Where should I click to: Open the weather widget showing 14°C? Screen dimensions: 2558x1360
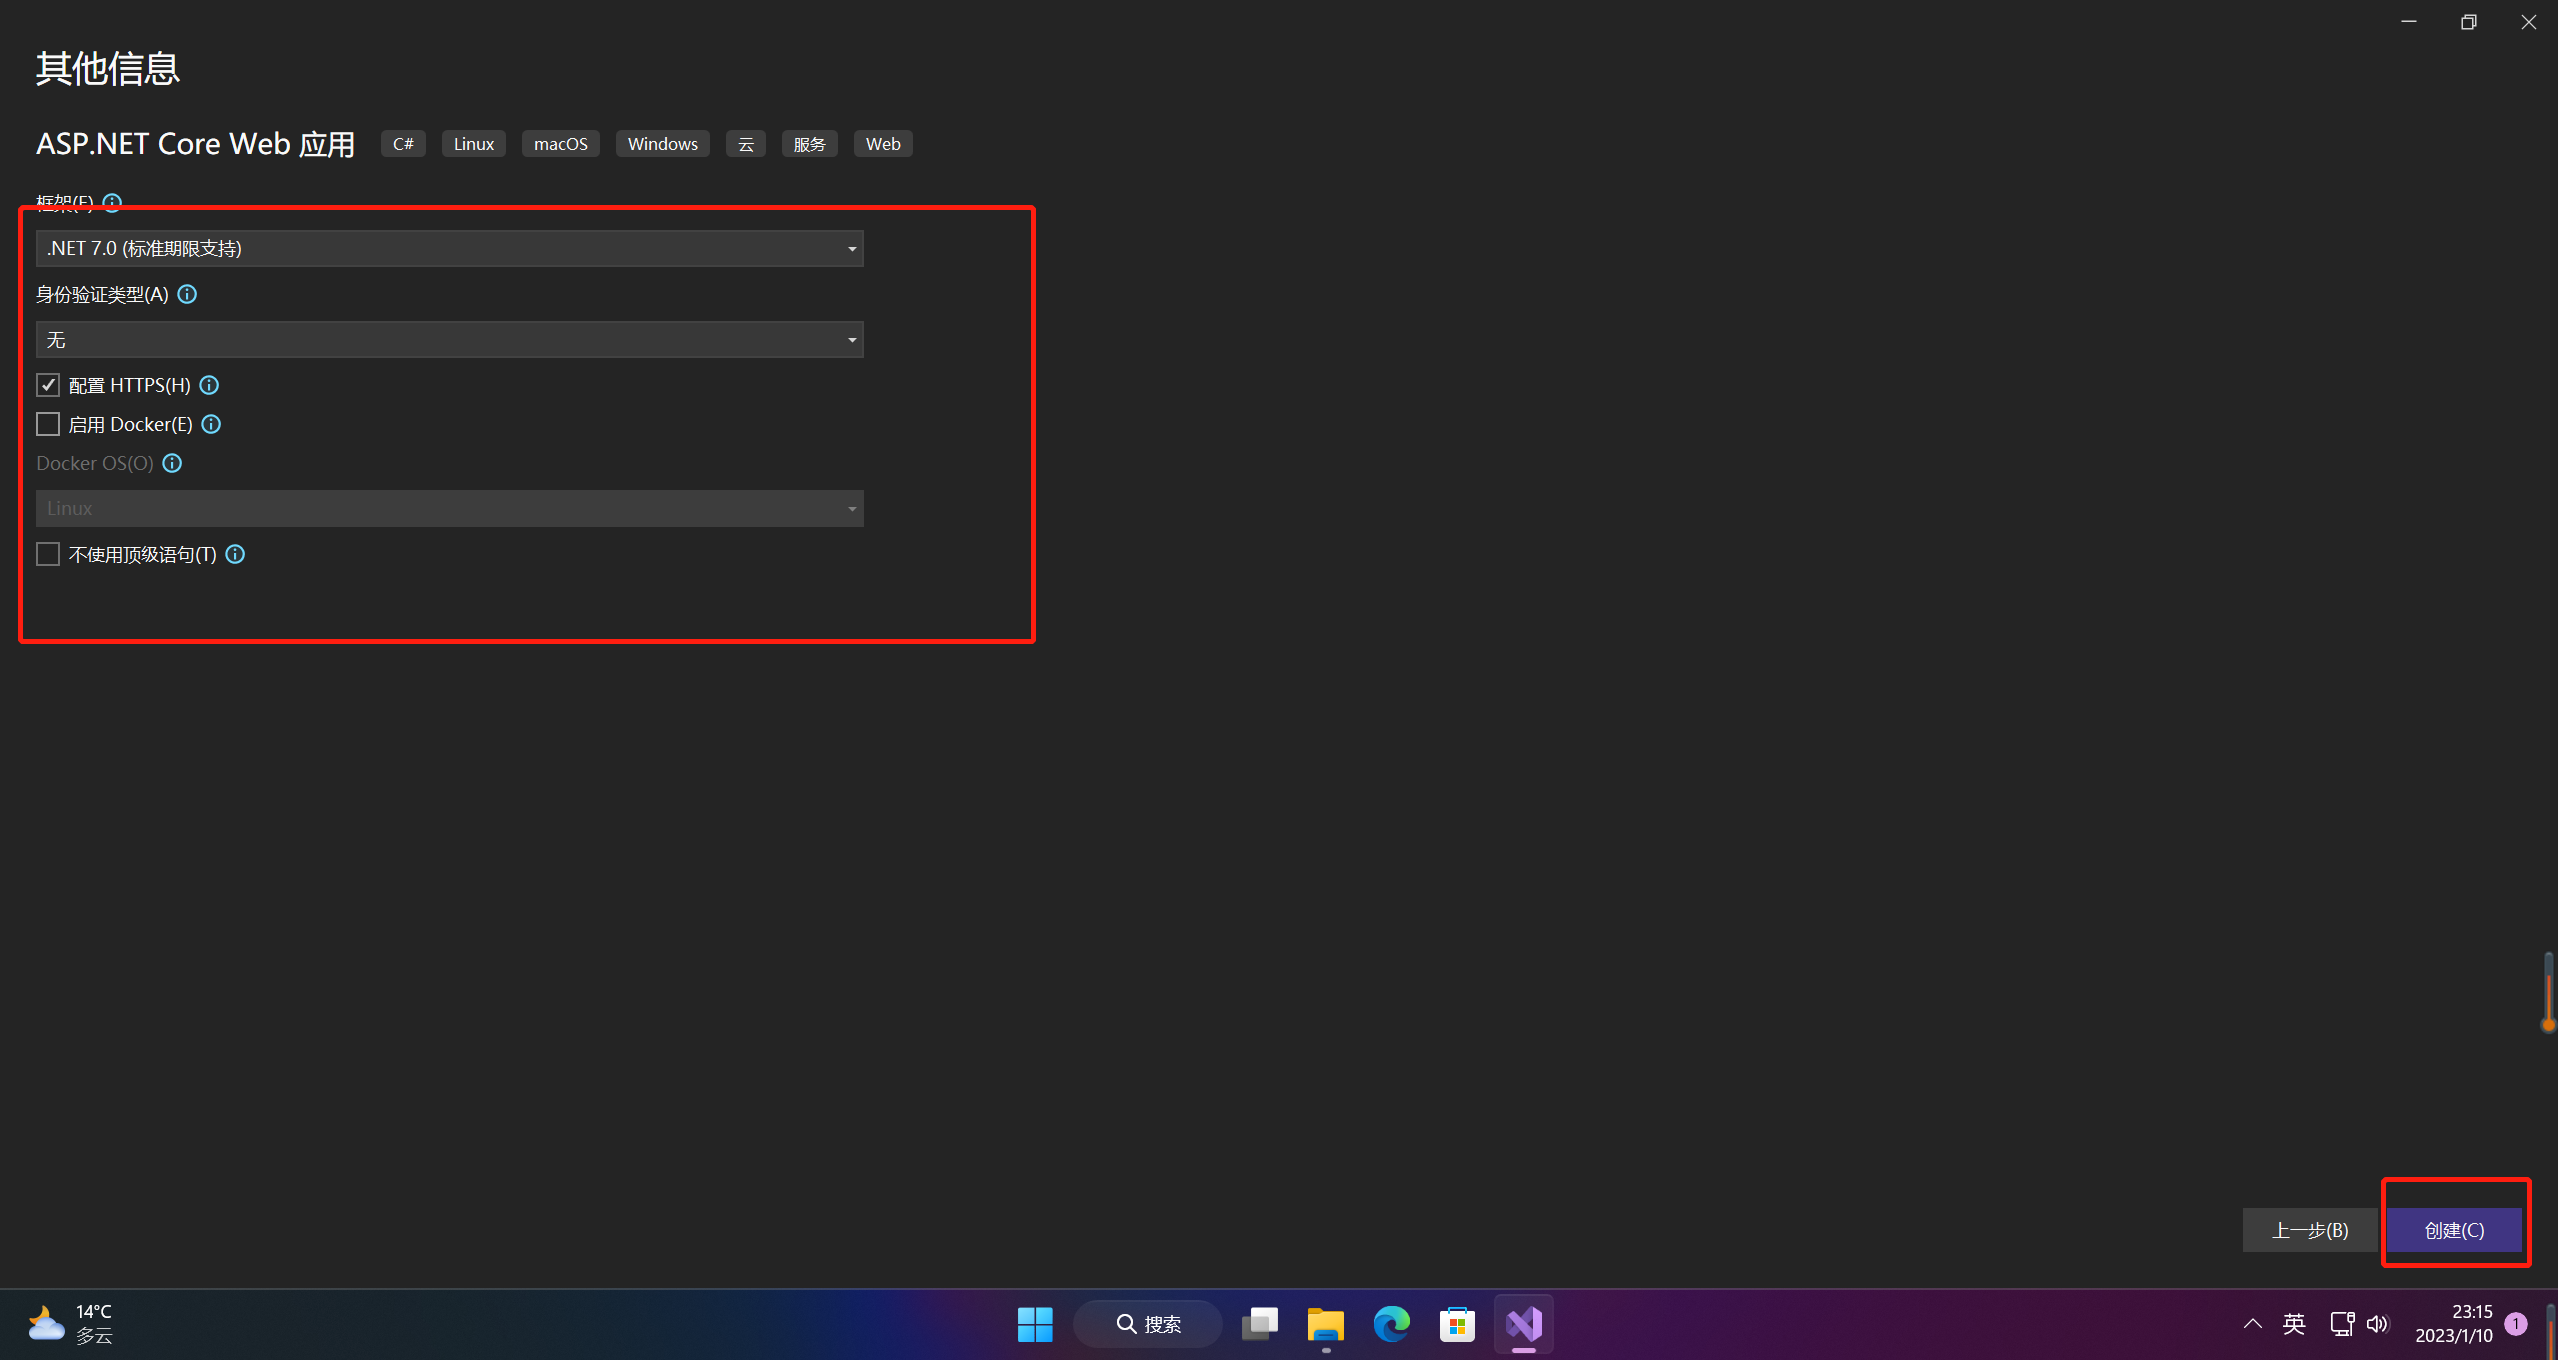pyautogui.click(x=72, y=1324)
